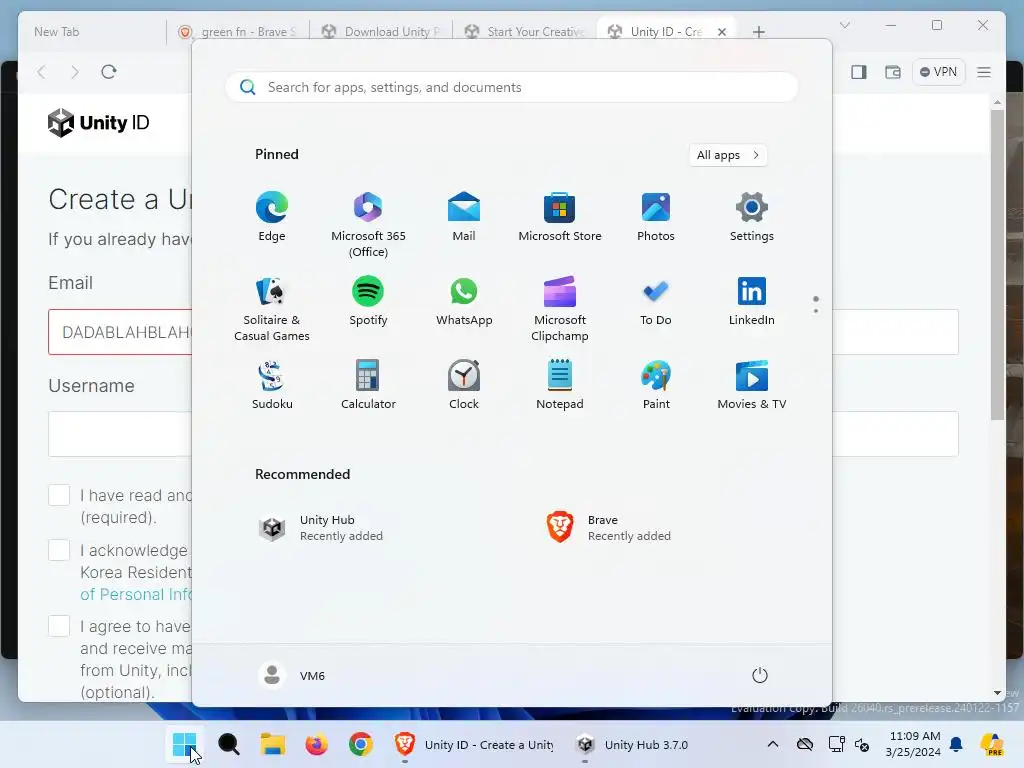This screenshot has height=768, width=1024.
Task: Open Microsoft Store from Start menu
Action: [560, 217]
